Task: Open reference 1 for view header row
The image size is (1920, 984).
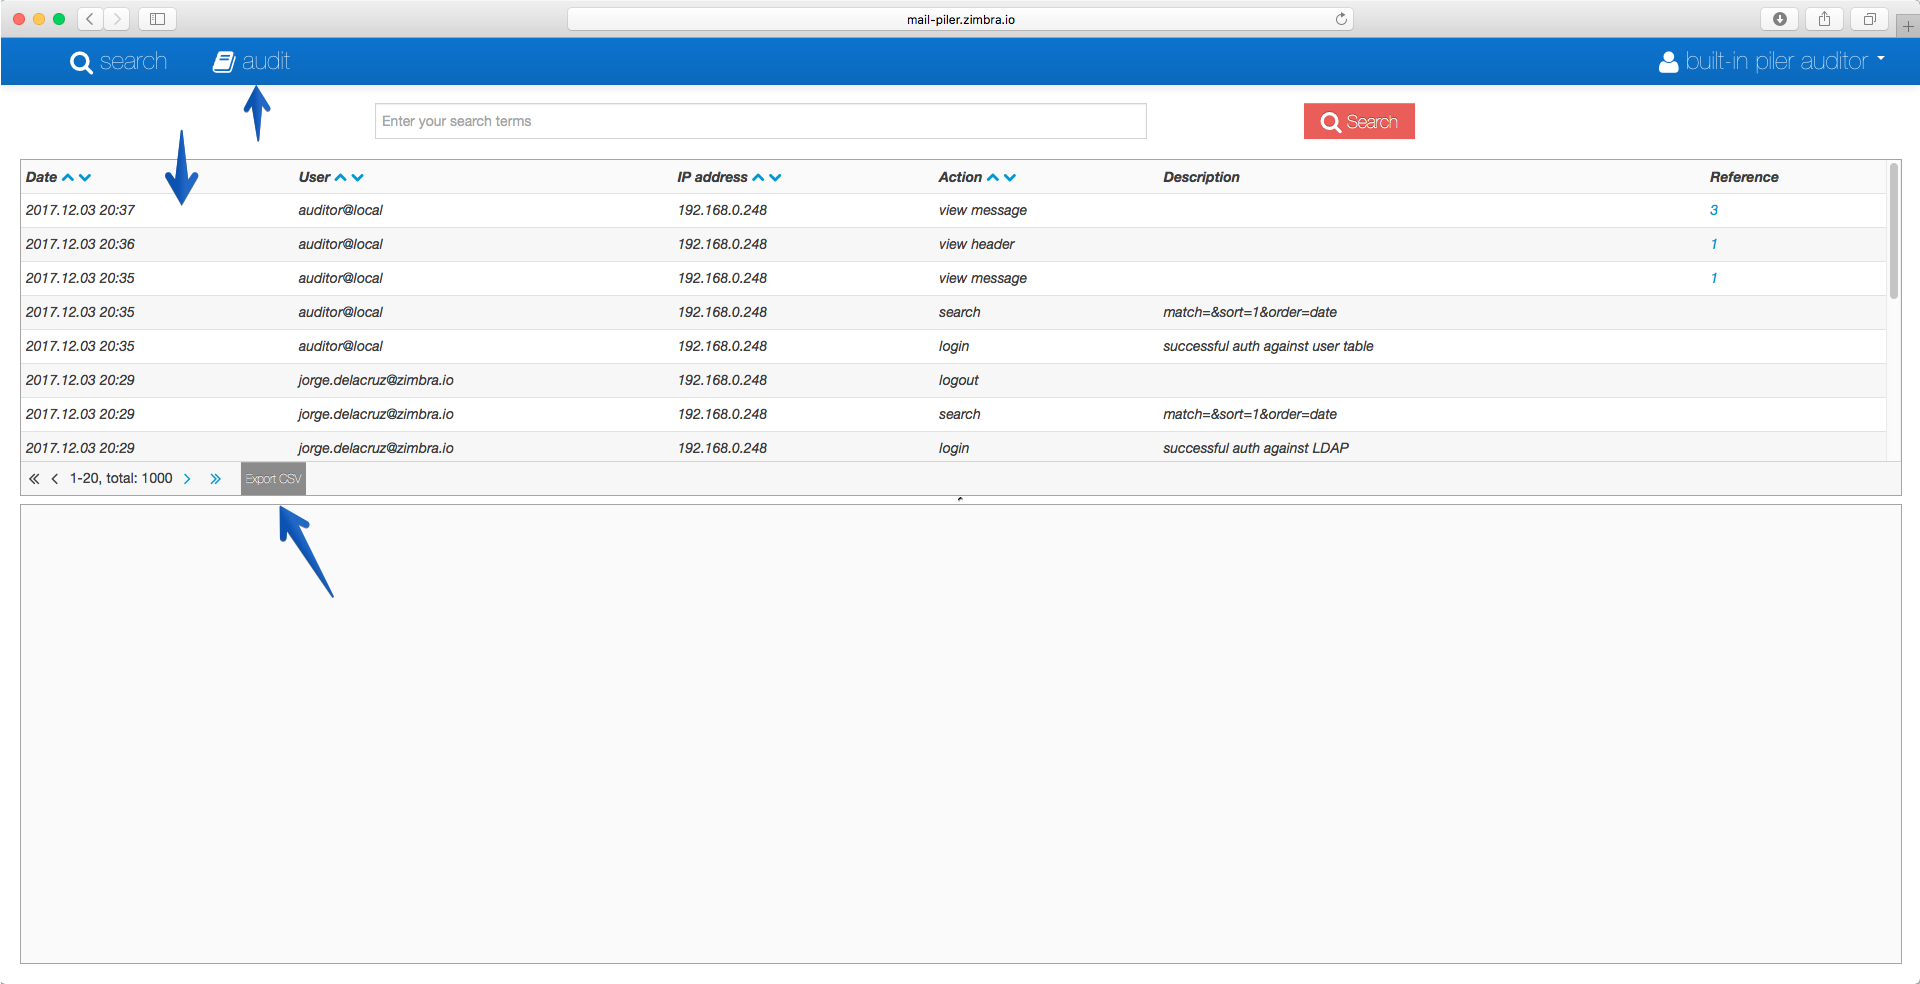Action: pos(1714,244)
